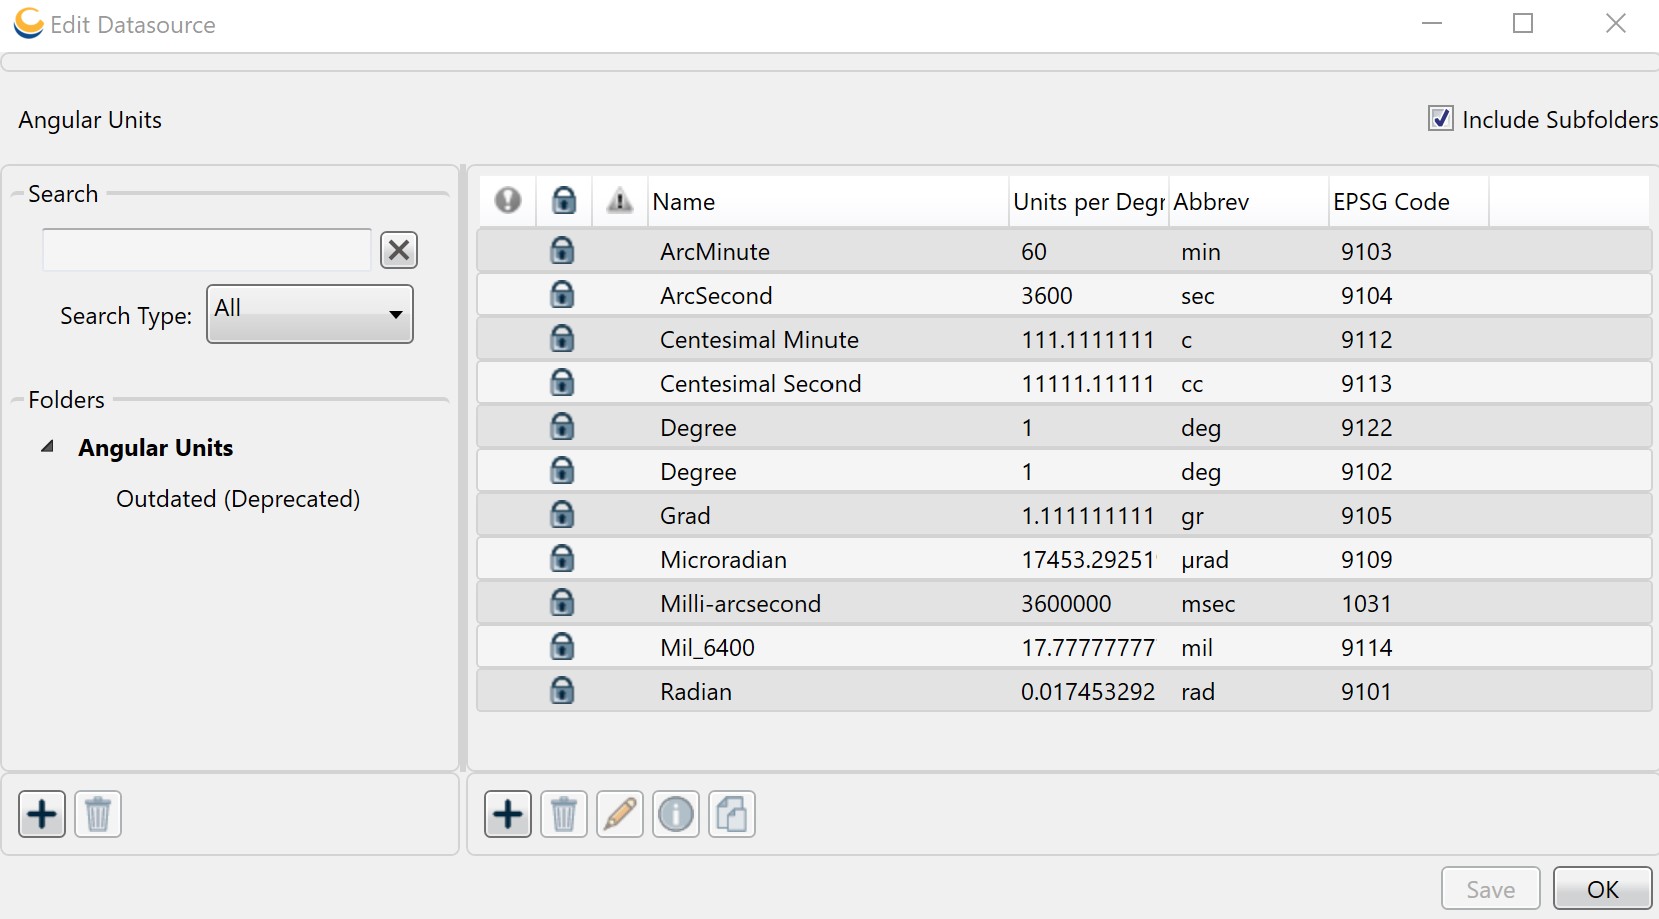Open the unit info icon

[x=676, y=814]
